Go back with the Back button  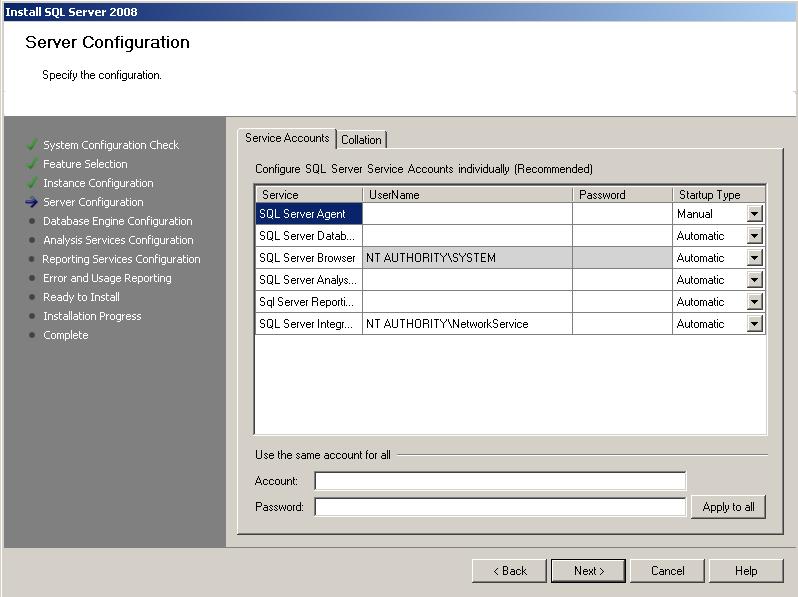coord(509,571)
